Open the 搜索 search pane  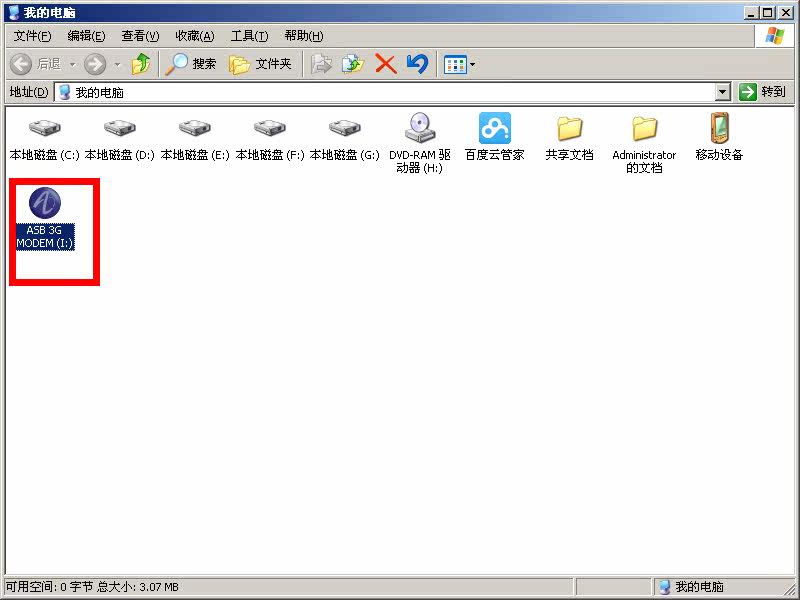(x=191, y=64)
